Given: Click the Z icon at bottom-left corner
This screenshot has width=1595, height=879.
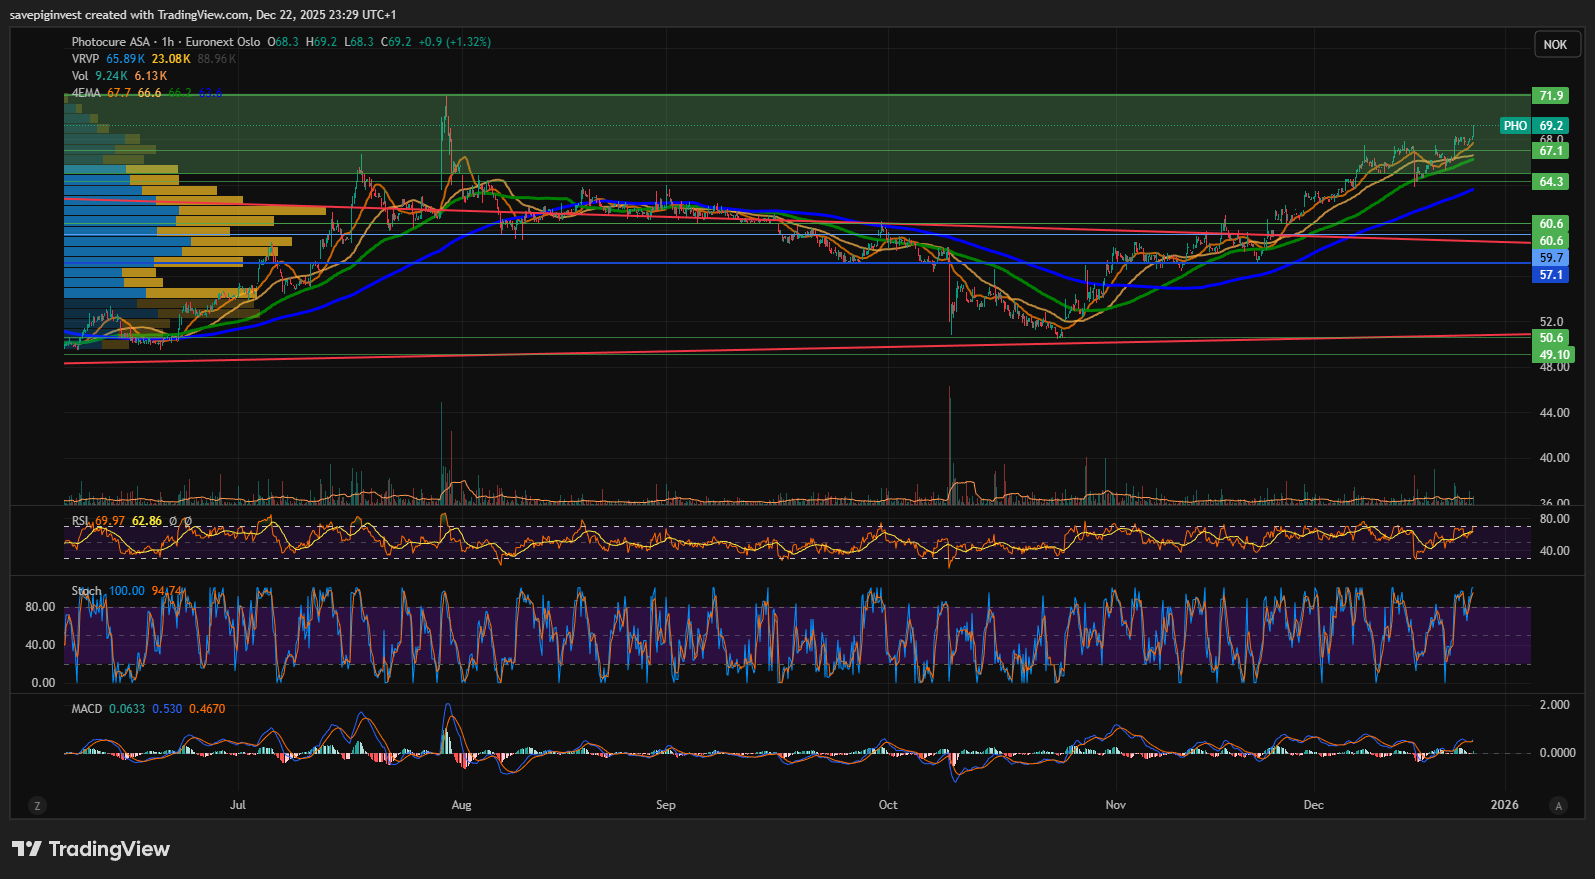Looking at the screenshot, I should [x=37, y=805].
